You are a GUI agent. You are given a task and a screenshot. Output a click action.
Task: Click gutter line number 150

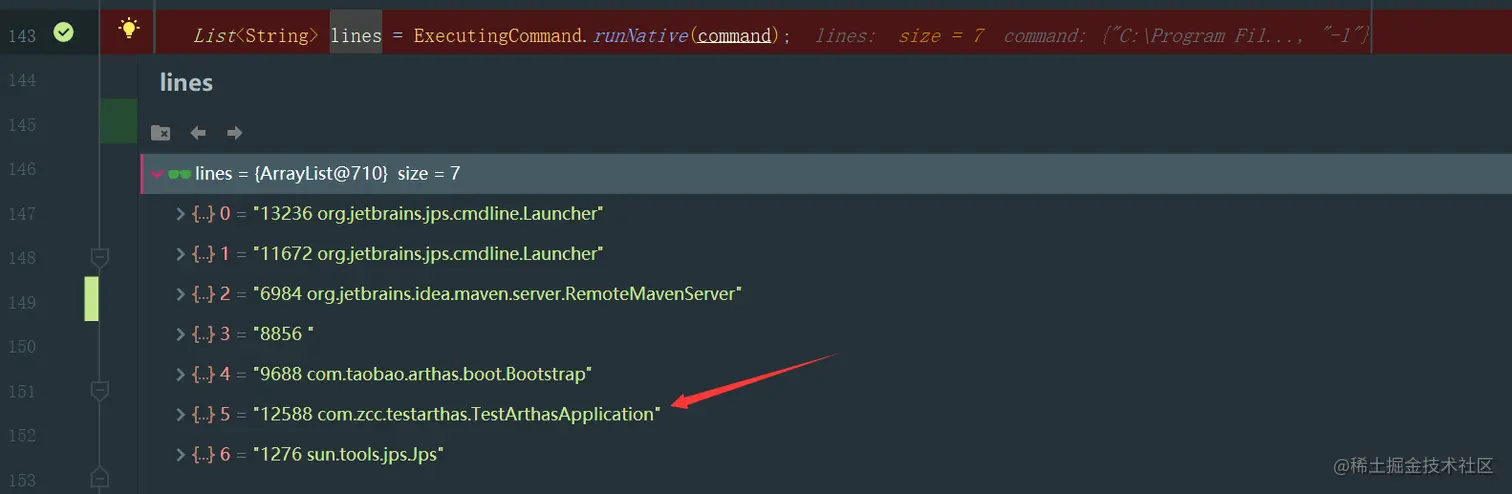tap(21, 346)
